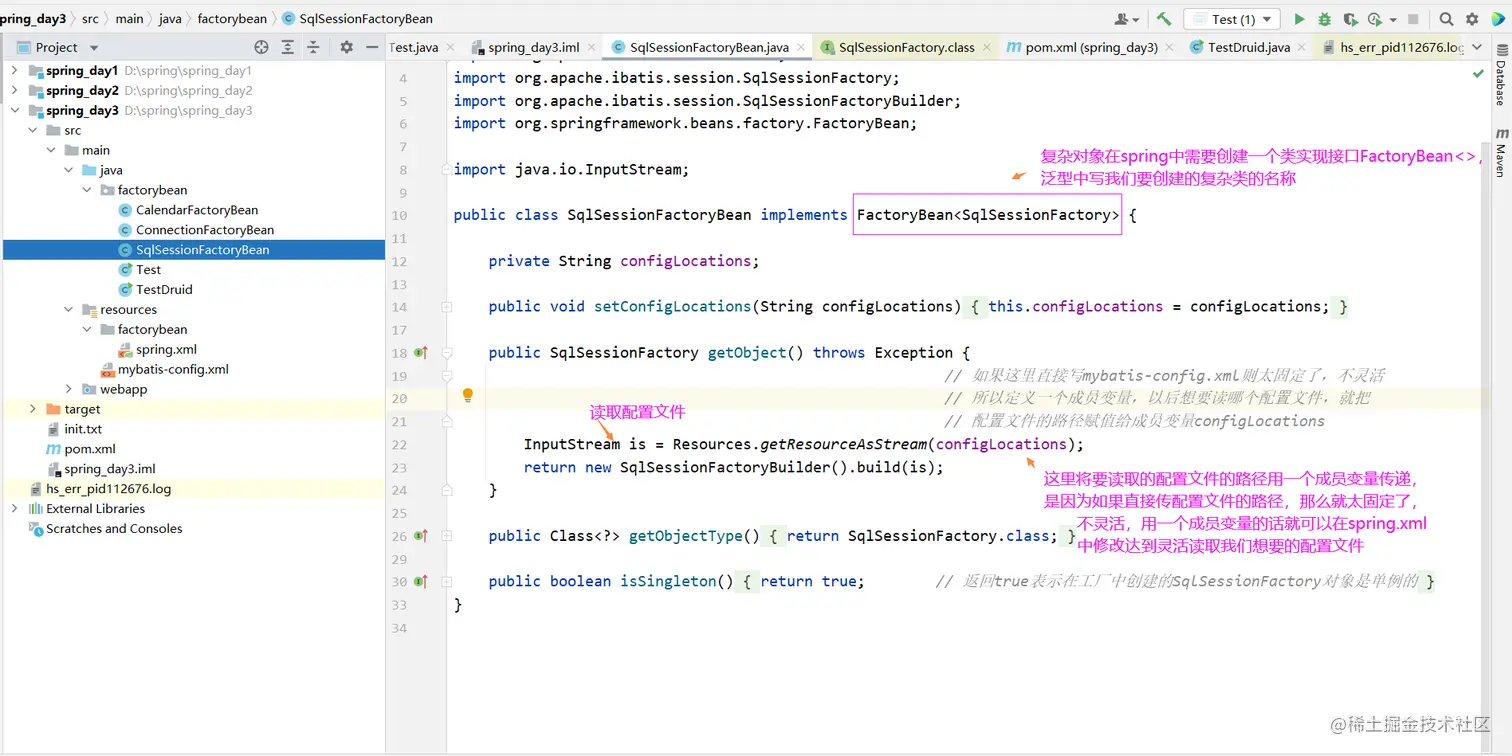Click the gray stop square icon
The height and width of the screenshot is (756, 1512).
pos(1413,19)
